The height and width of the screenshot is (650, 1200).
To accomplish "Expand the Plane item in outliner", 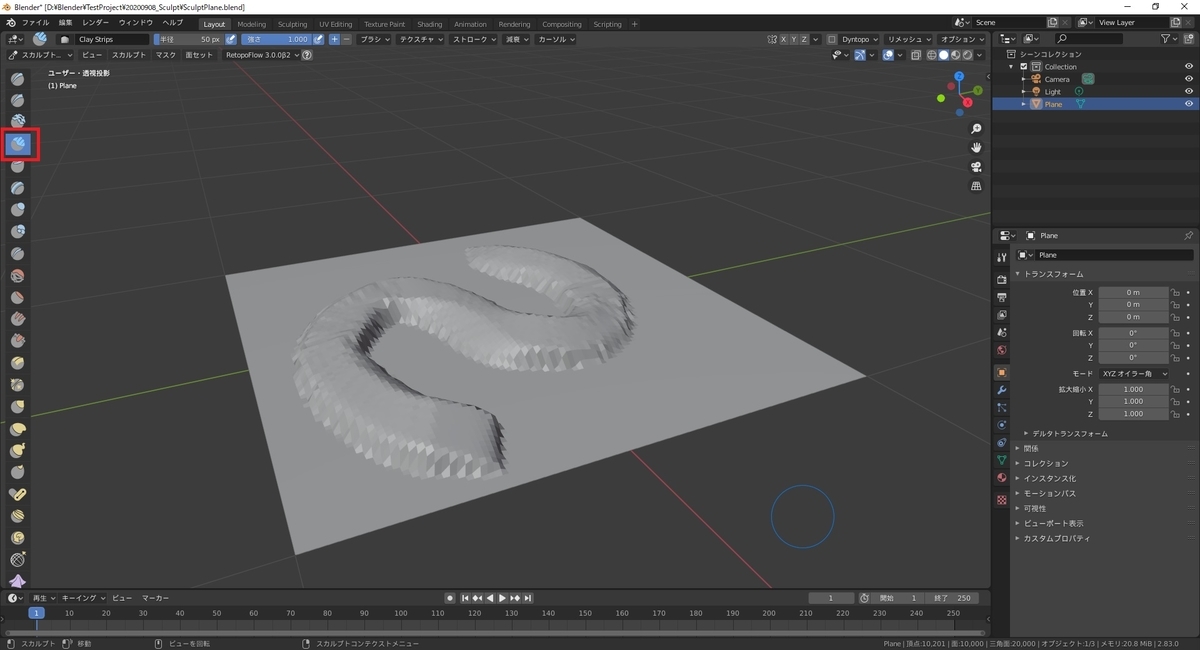I will tap(1023, 104).
